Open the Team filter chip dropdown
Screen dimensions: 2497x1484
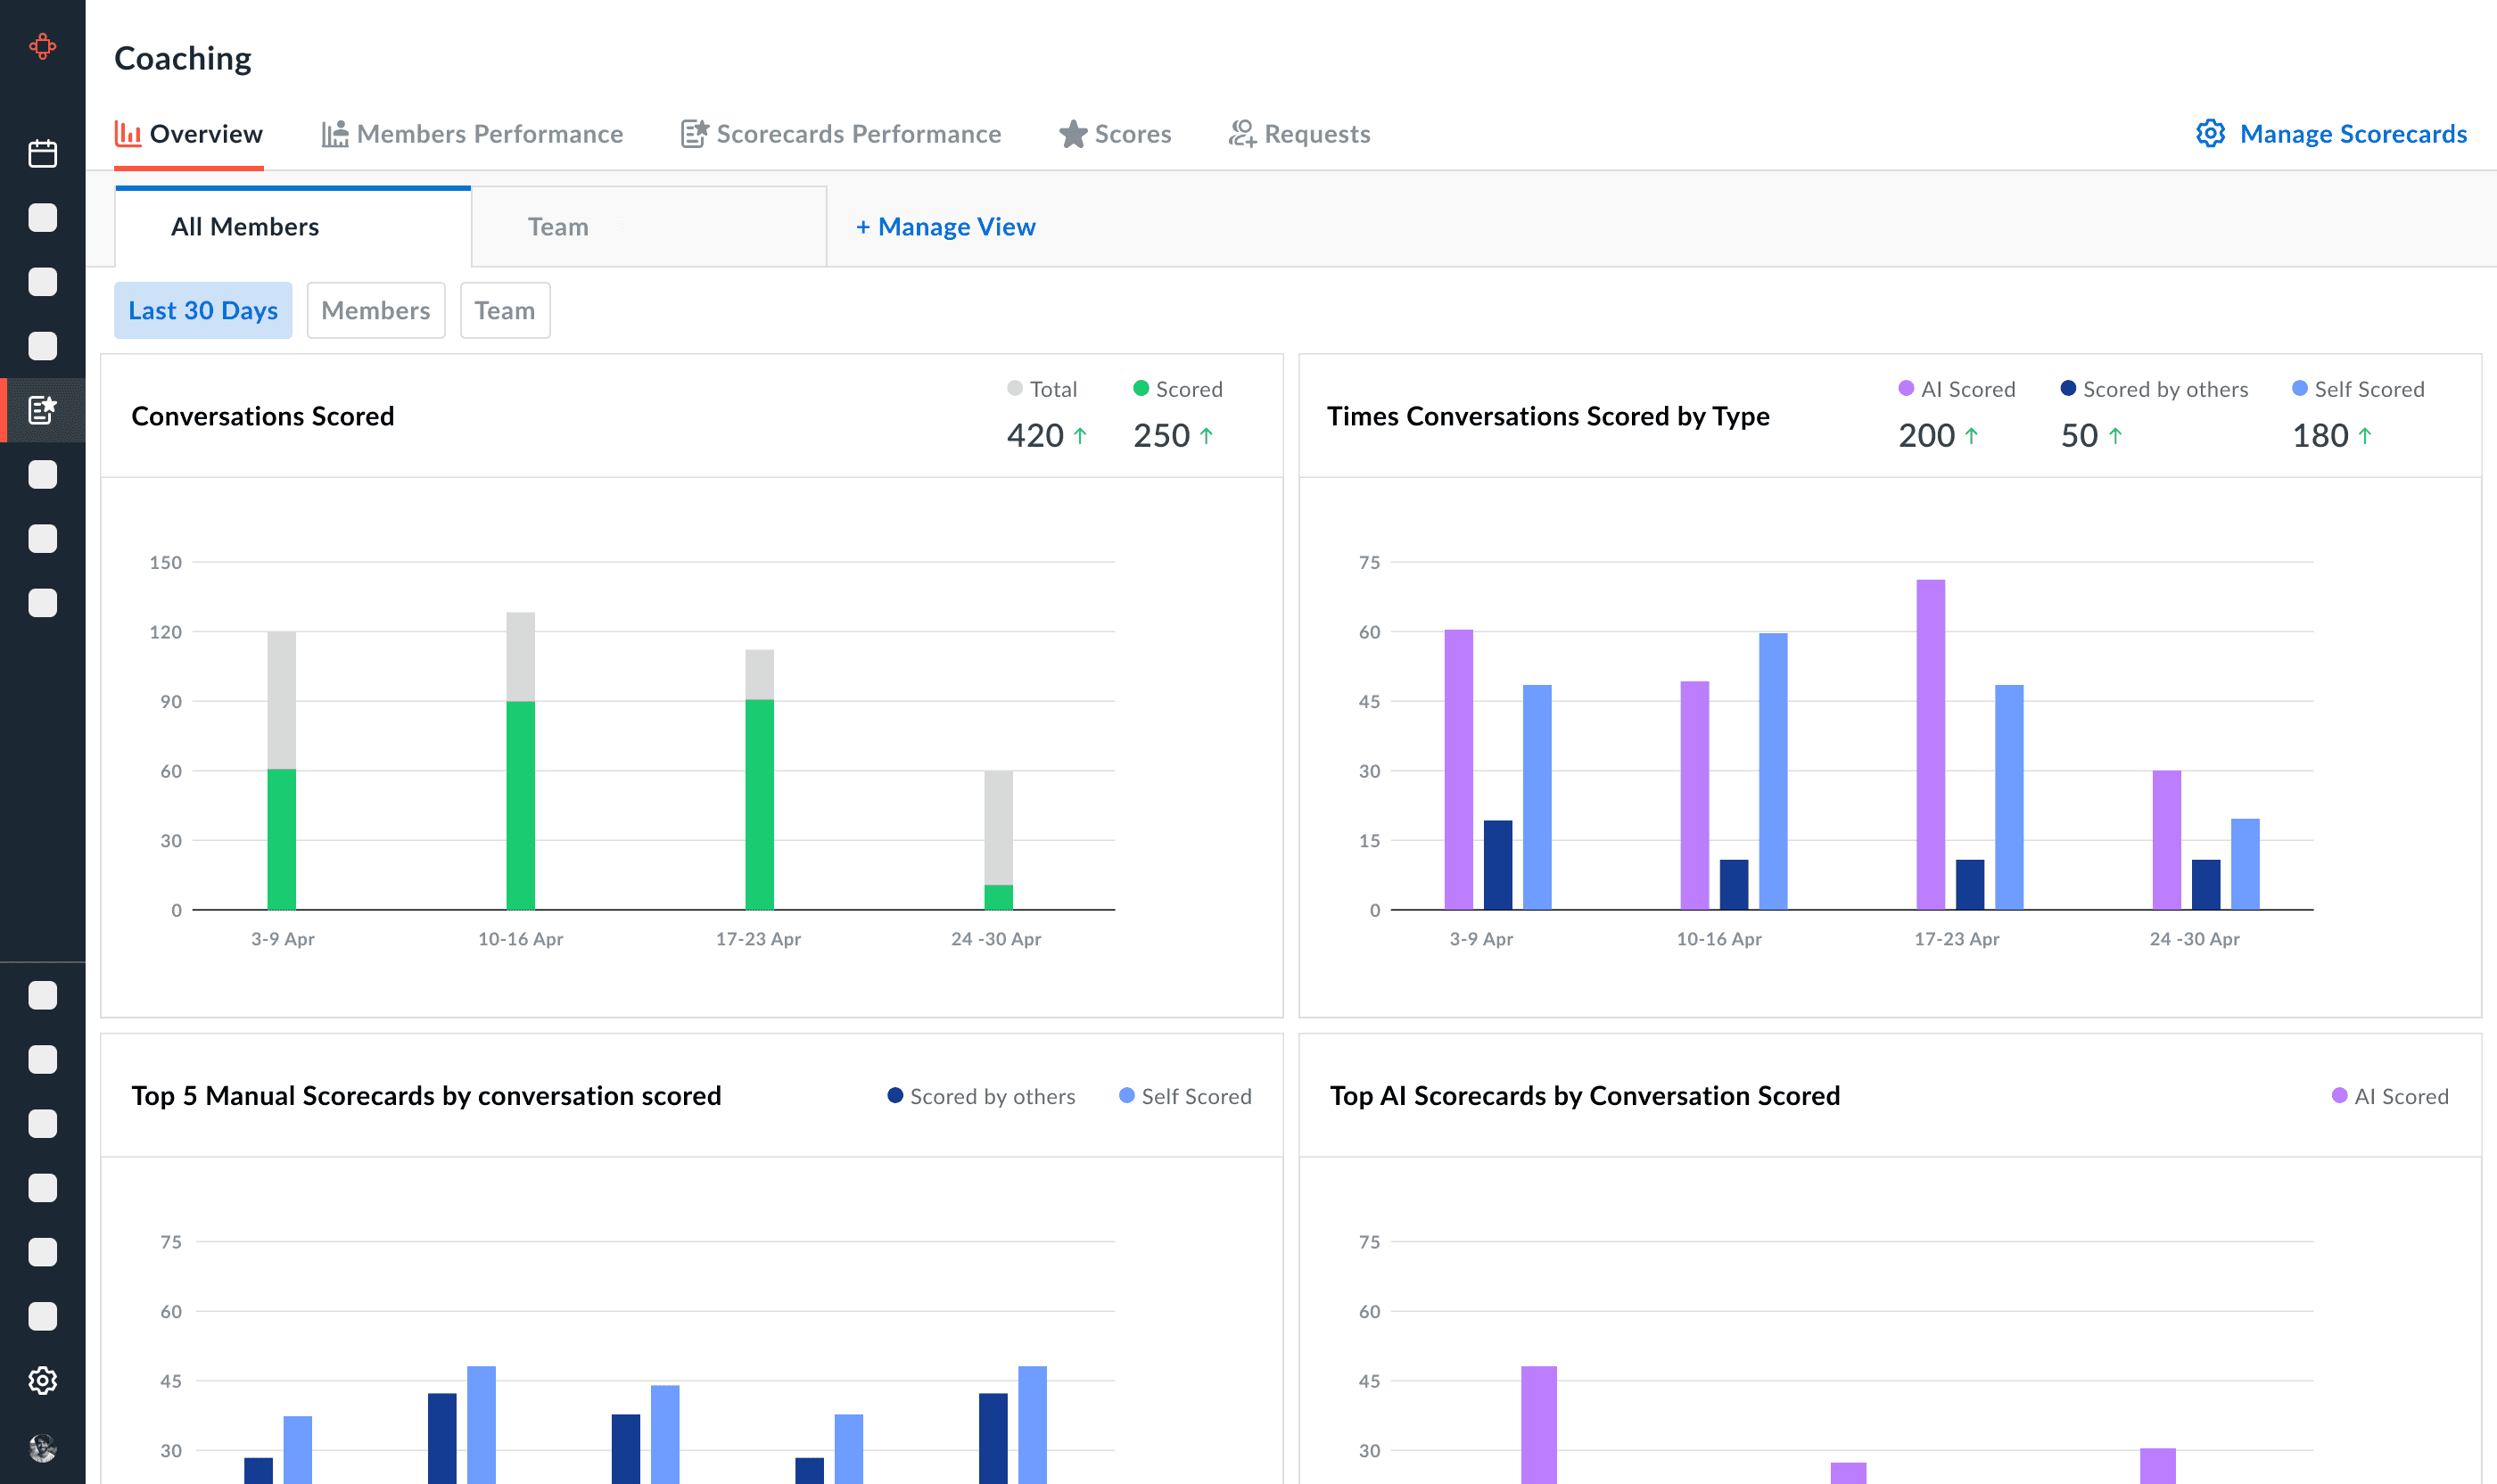click(x=504, y=310)
